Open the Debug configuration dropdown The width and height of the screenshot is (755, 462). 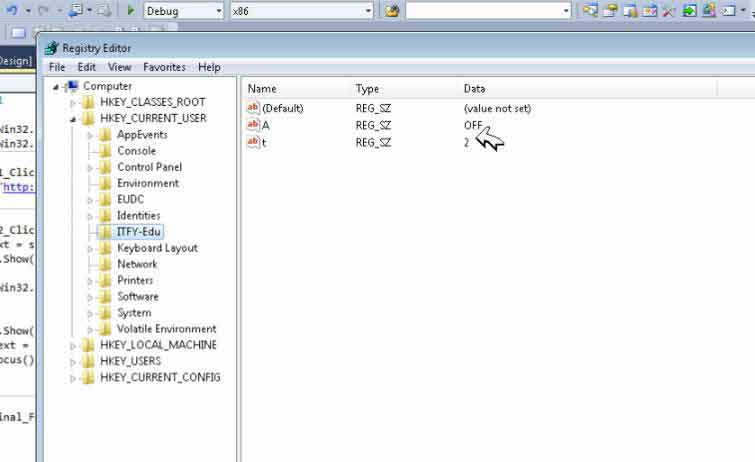218,11
